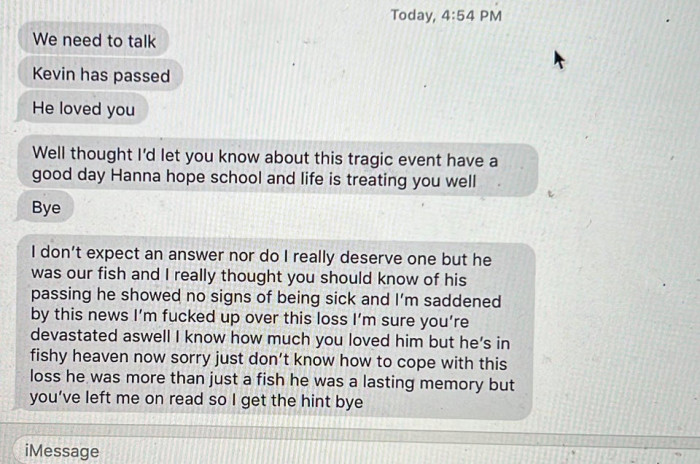Viewport: 700px width, 464px height.
Task: Click the long 'I don't expect an answer' message
Action: [x=273, y=326]
